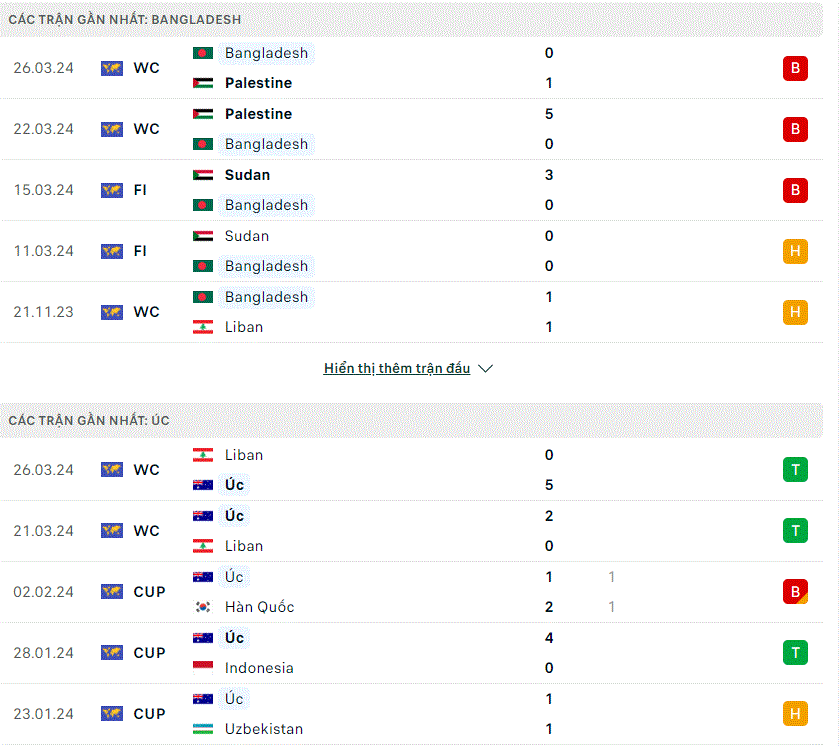Click the green T badge for Liban vs Úc 26.03.24

click(x=795, y=470)
